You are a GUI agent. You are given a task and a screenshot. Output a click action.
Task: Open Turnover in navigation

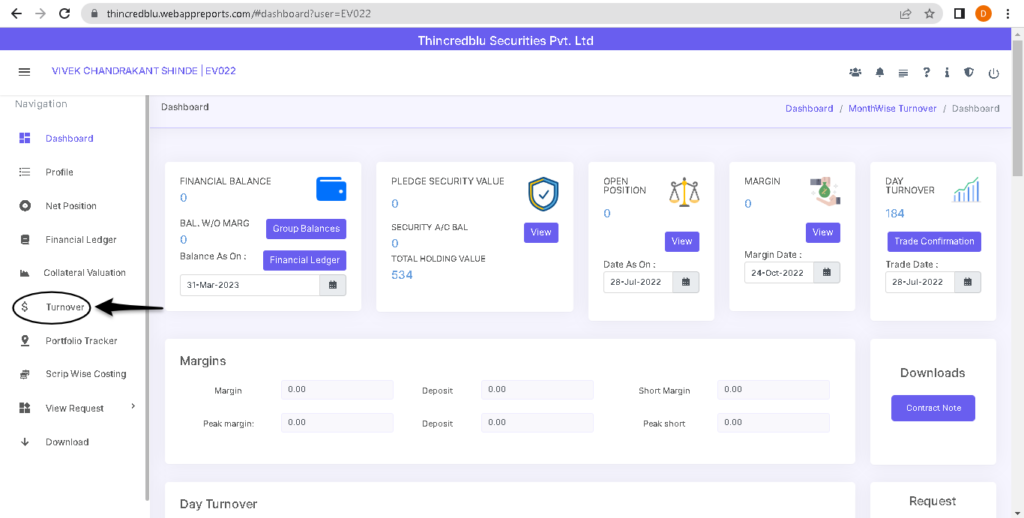pyautogui.click(x=65, y=307)
